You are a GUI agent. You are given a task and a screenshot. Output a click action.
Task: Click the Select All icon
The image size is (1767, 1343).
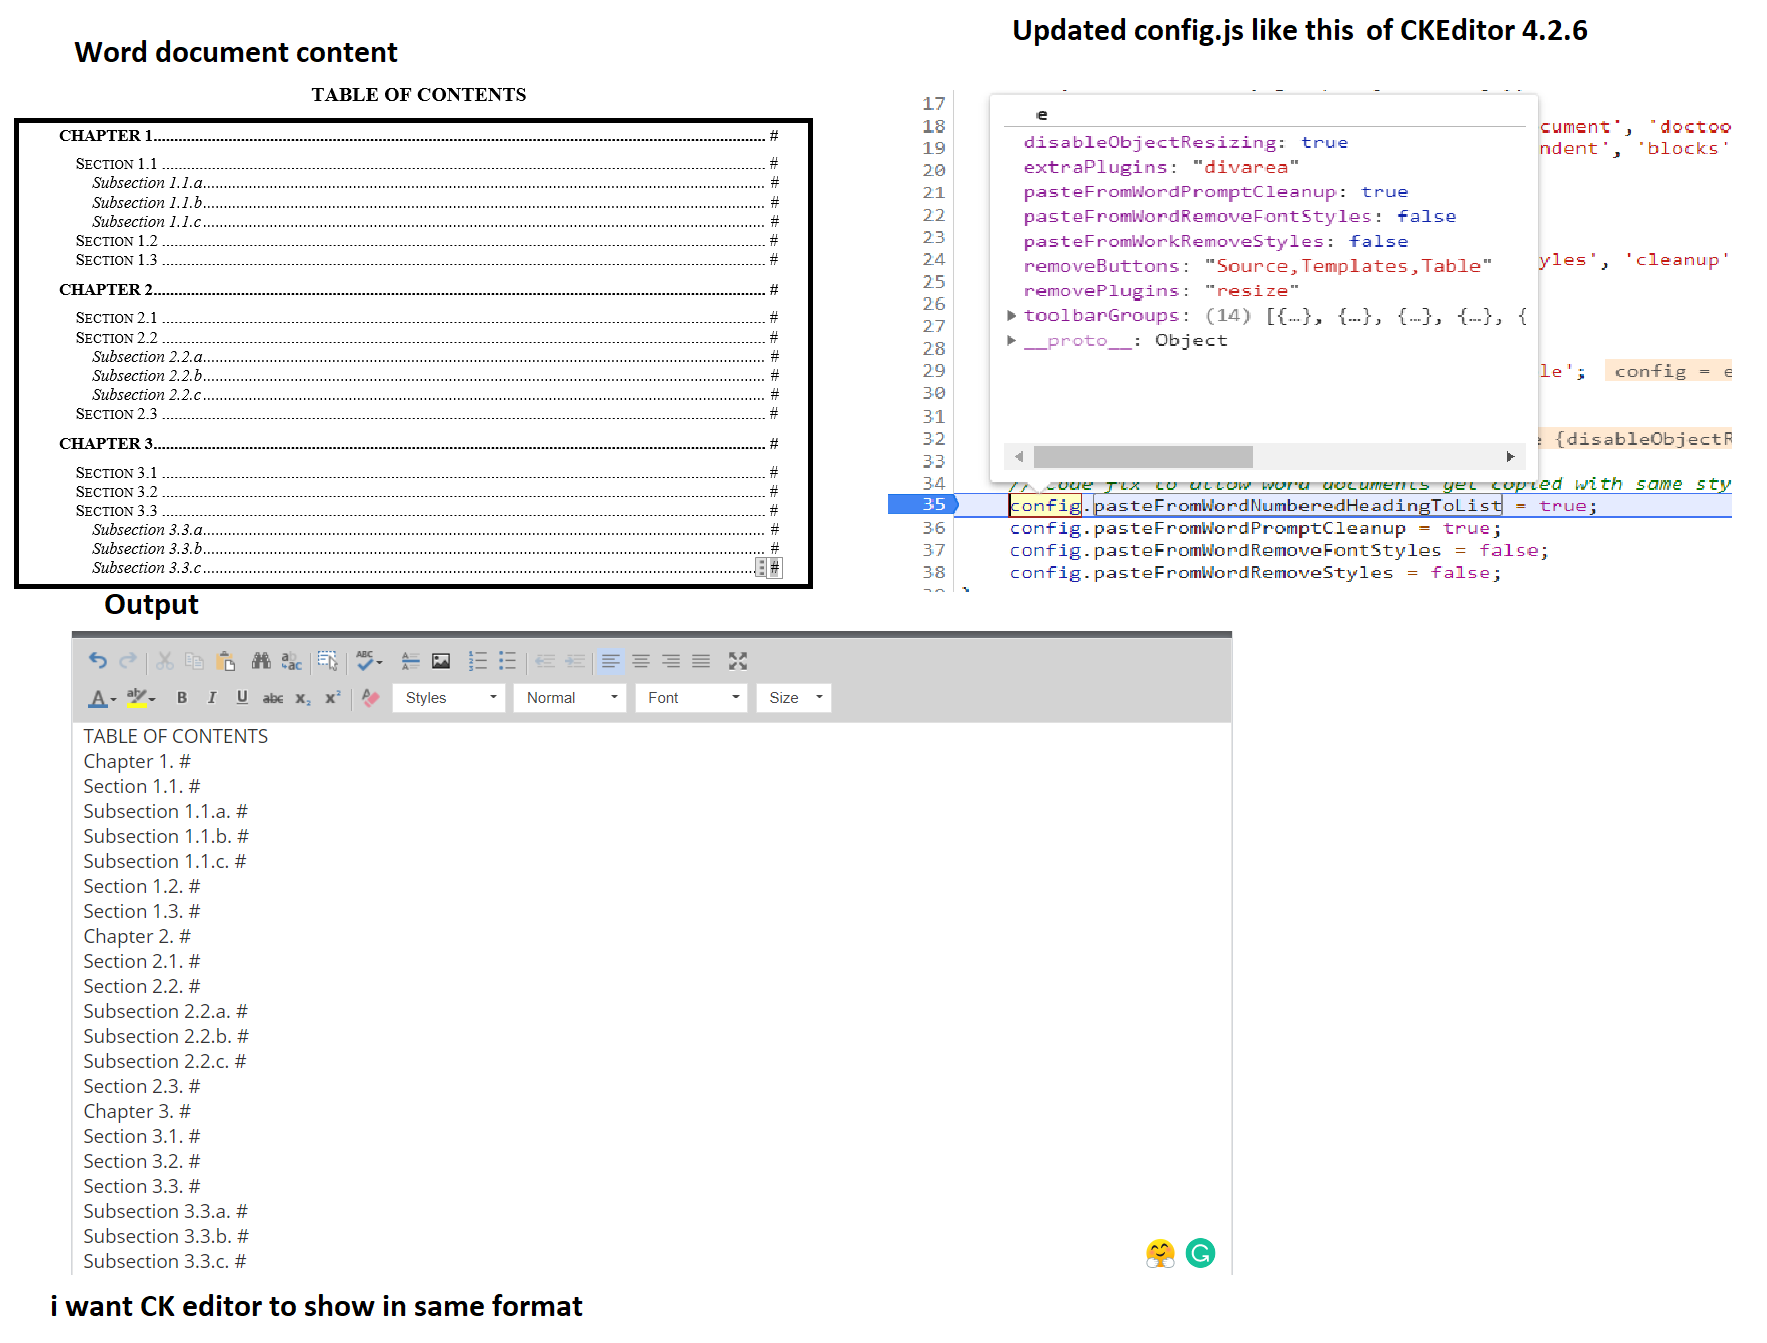point(328,661)
